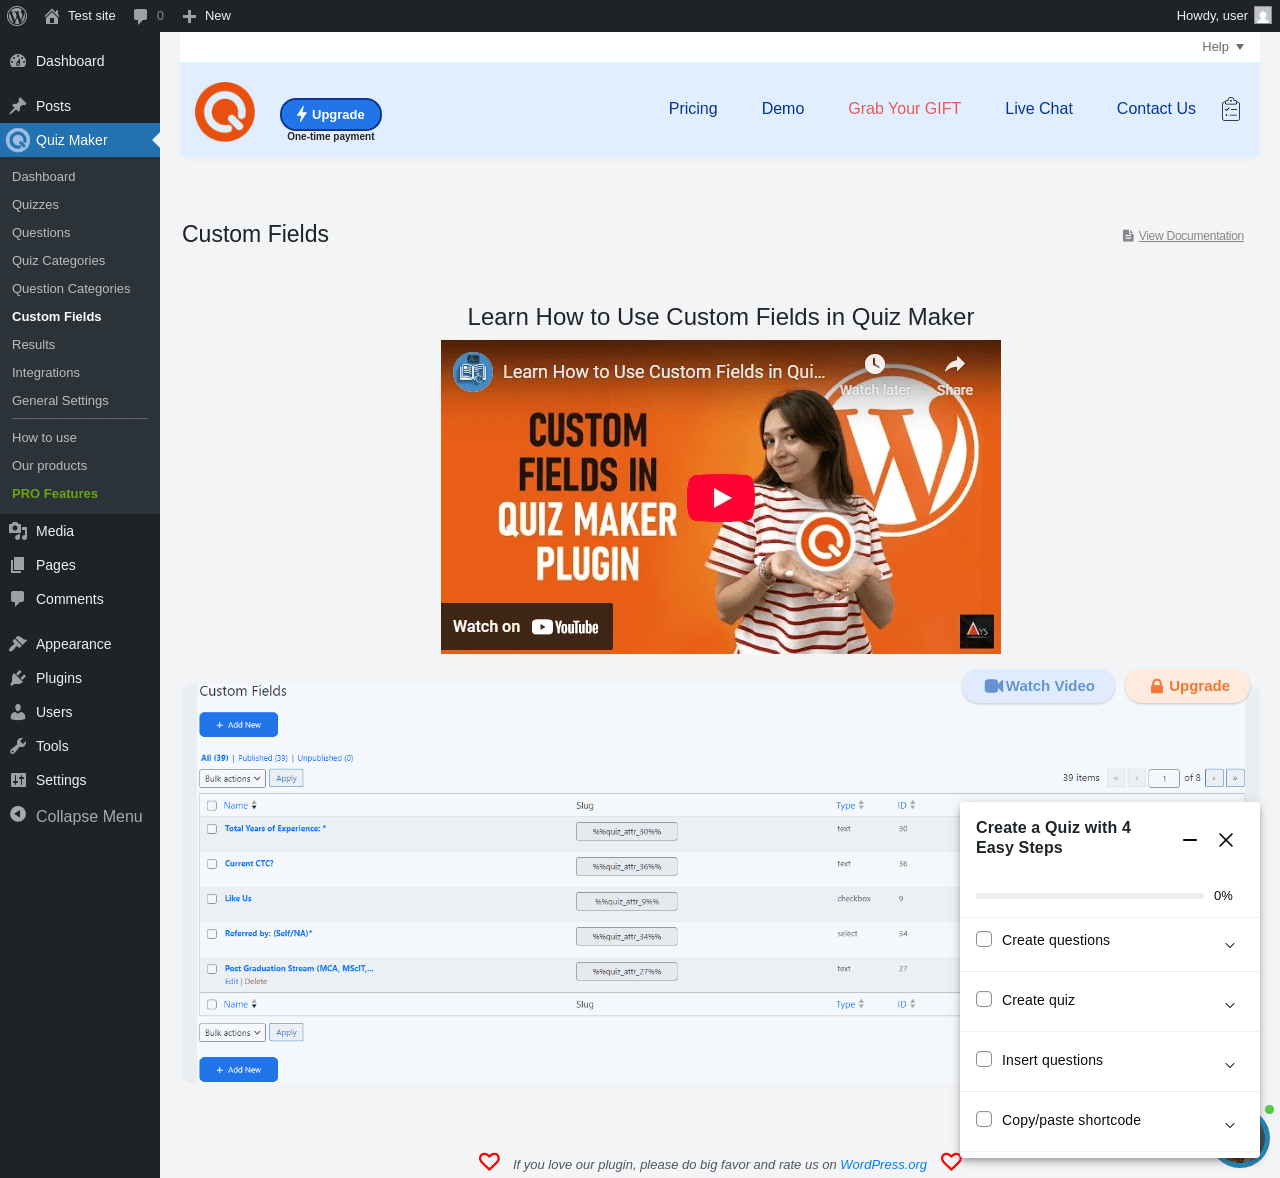Click the quiz steps progress bar
This screenshot has height=1178, width=1280.
pyautogui.click(x=1090, y=896)
